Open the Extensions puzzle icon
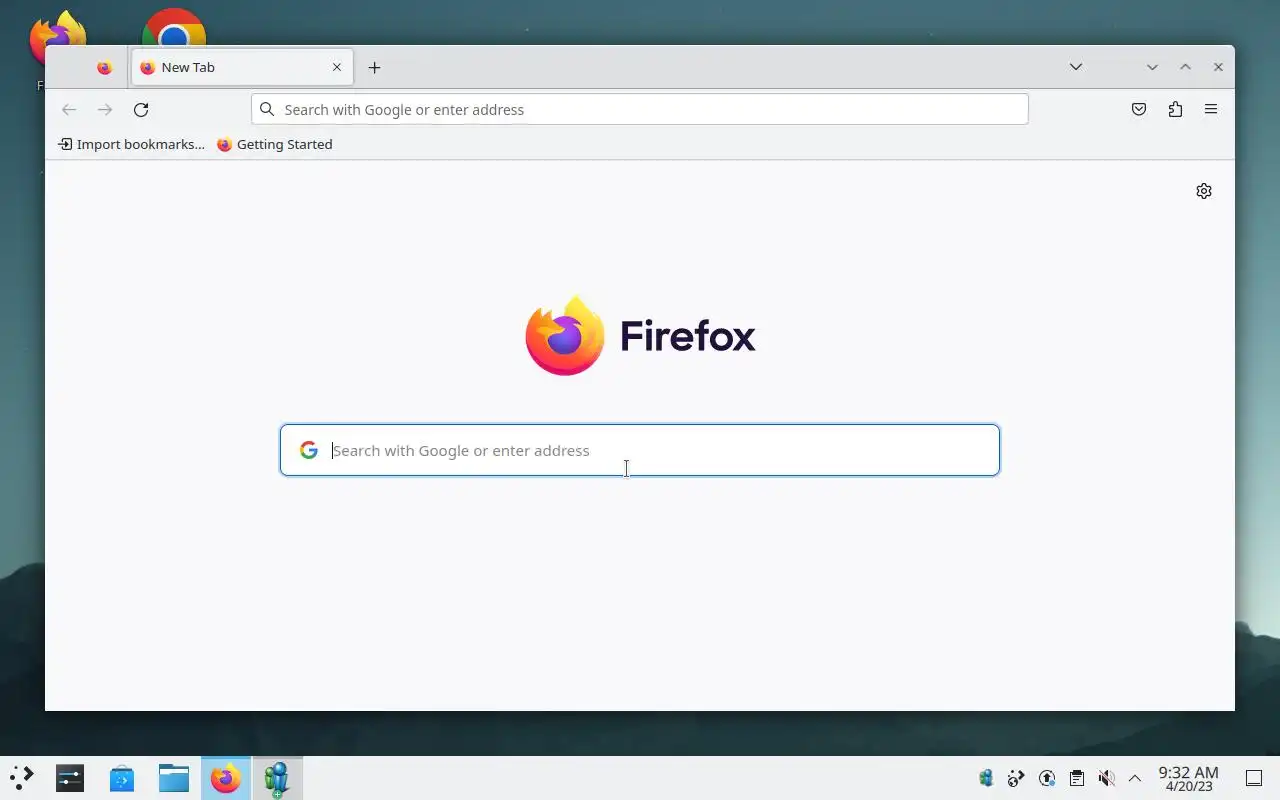 tap(1175, 109)
